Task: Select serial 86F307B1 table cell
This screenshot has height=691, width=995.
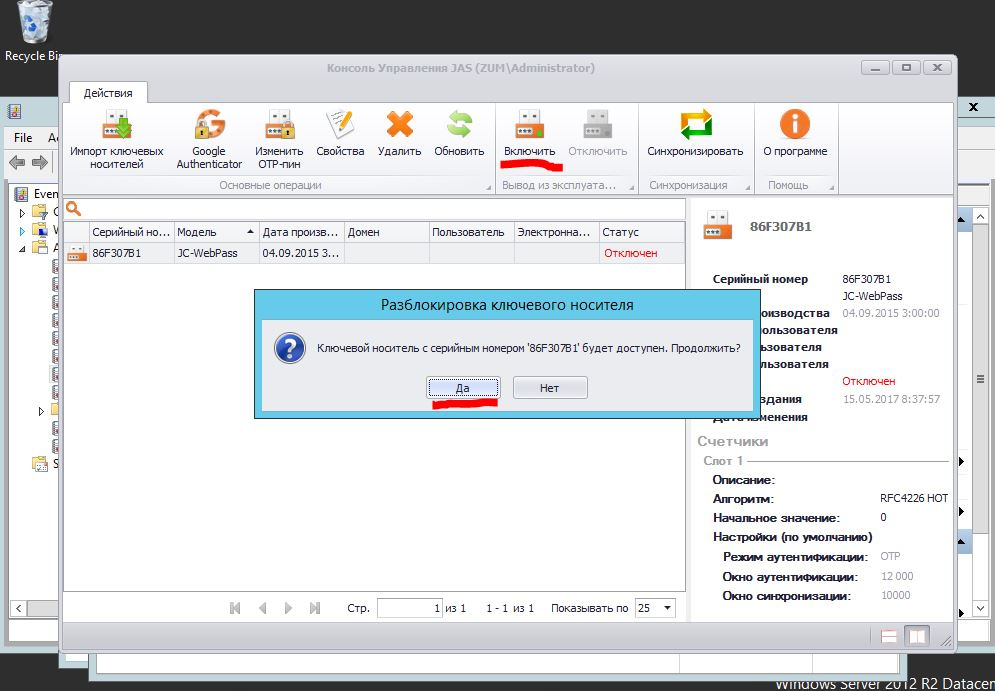Action: click(x=131, y=253)
